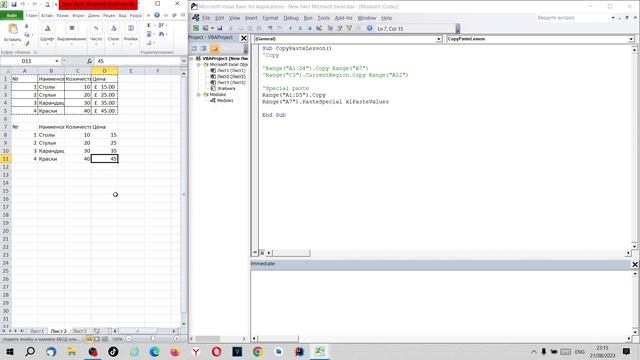Switch to sheet tab Лист3
The image size is (640, 360).
[80, 331]
